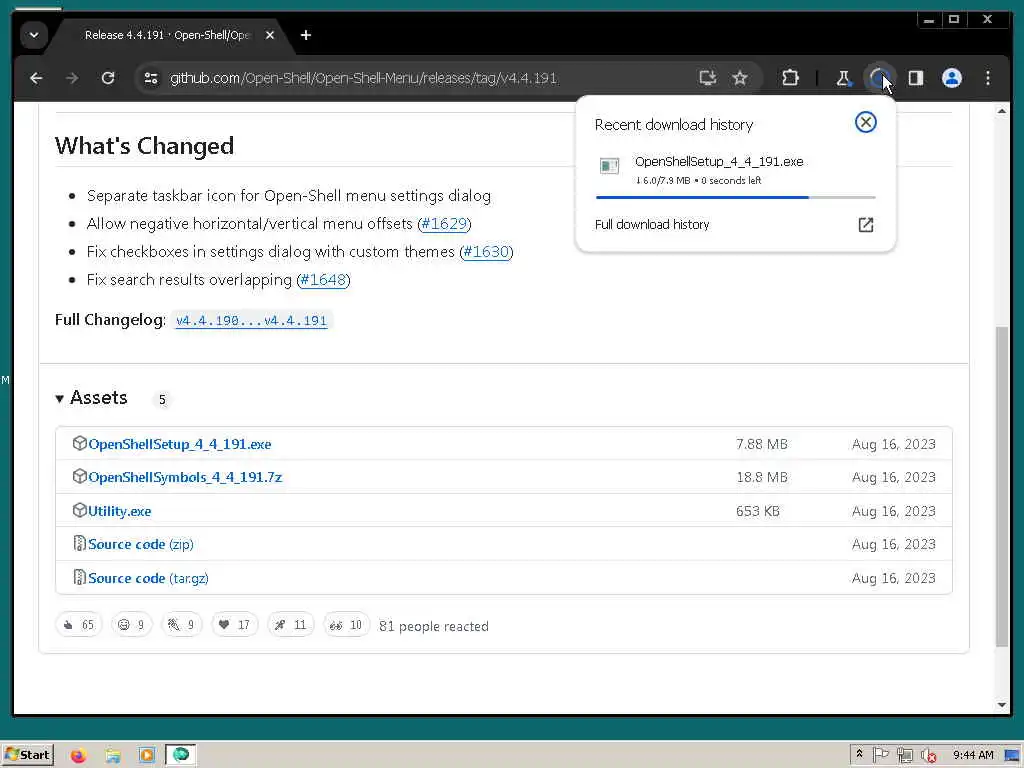Download the Utility.exe asset

tap(120, 511)
